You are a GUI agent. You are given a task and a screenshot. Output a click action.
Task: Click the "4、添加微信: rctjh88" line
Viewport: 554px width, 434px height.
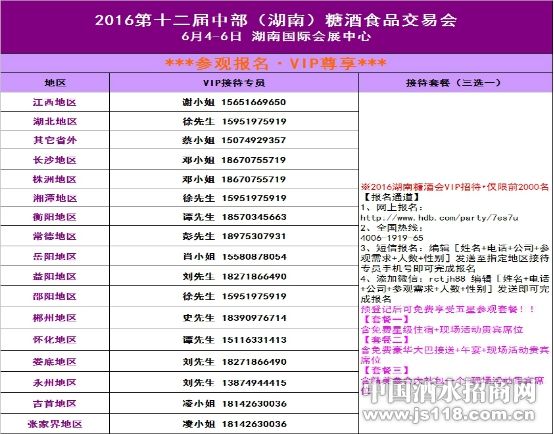tap(455, 289)
